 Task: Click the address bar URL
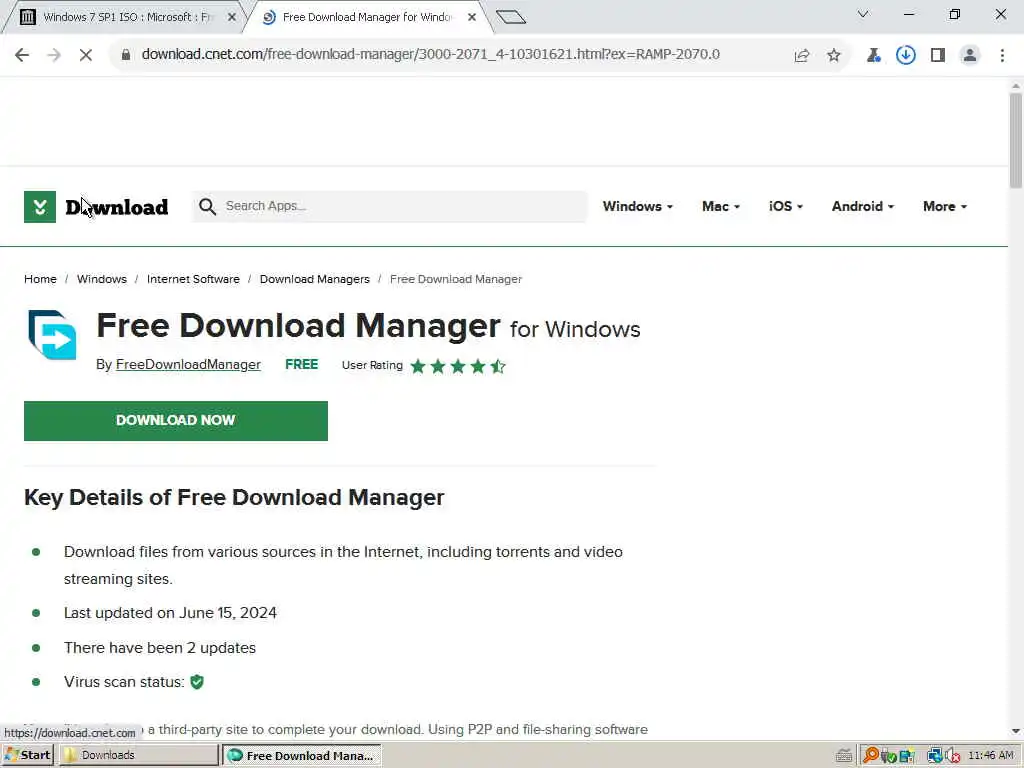(x=430, y=55)
